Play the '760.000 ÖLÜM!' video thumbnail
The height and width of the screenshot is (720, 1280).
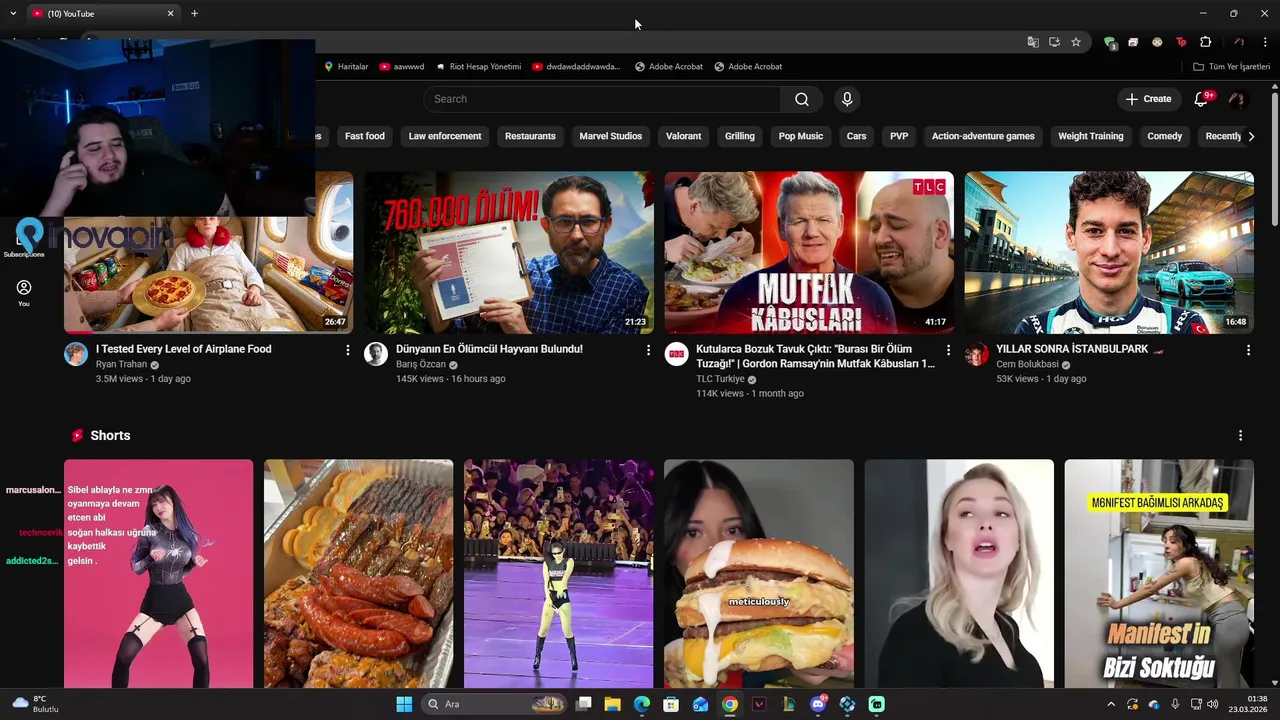pyautogui.click(x=509, y=252)
